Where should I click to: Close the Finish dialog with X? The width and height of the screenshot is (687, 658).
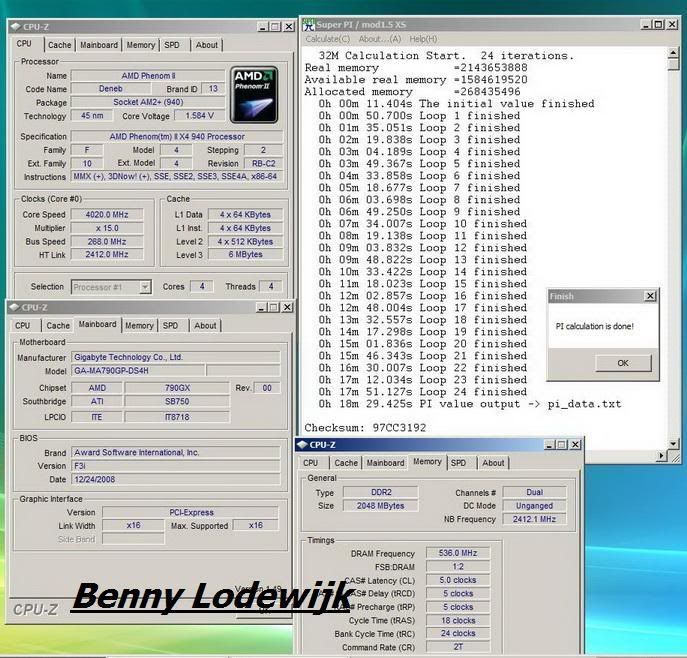(651, 296)
